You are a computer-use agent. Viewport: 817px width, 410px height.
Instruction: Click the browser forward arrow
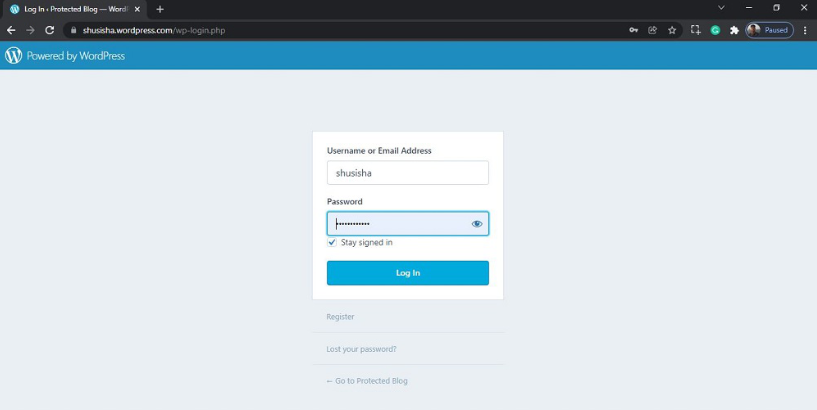point(30,30)
